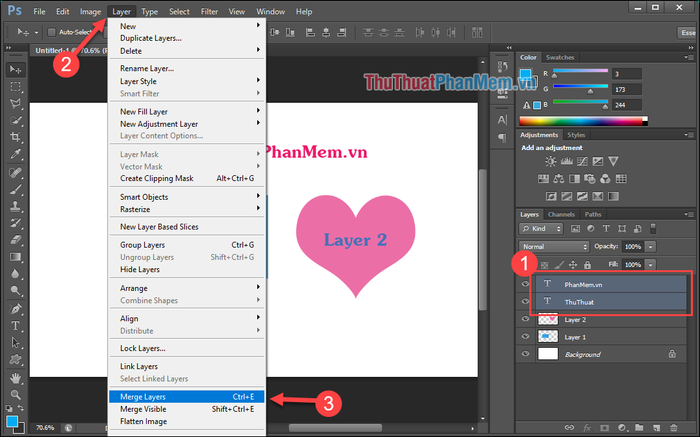Select the Healing Brush tool
This screenshot has height=437, width=700.
16,172
